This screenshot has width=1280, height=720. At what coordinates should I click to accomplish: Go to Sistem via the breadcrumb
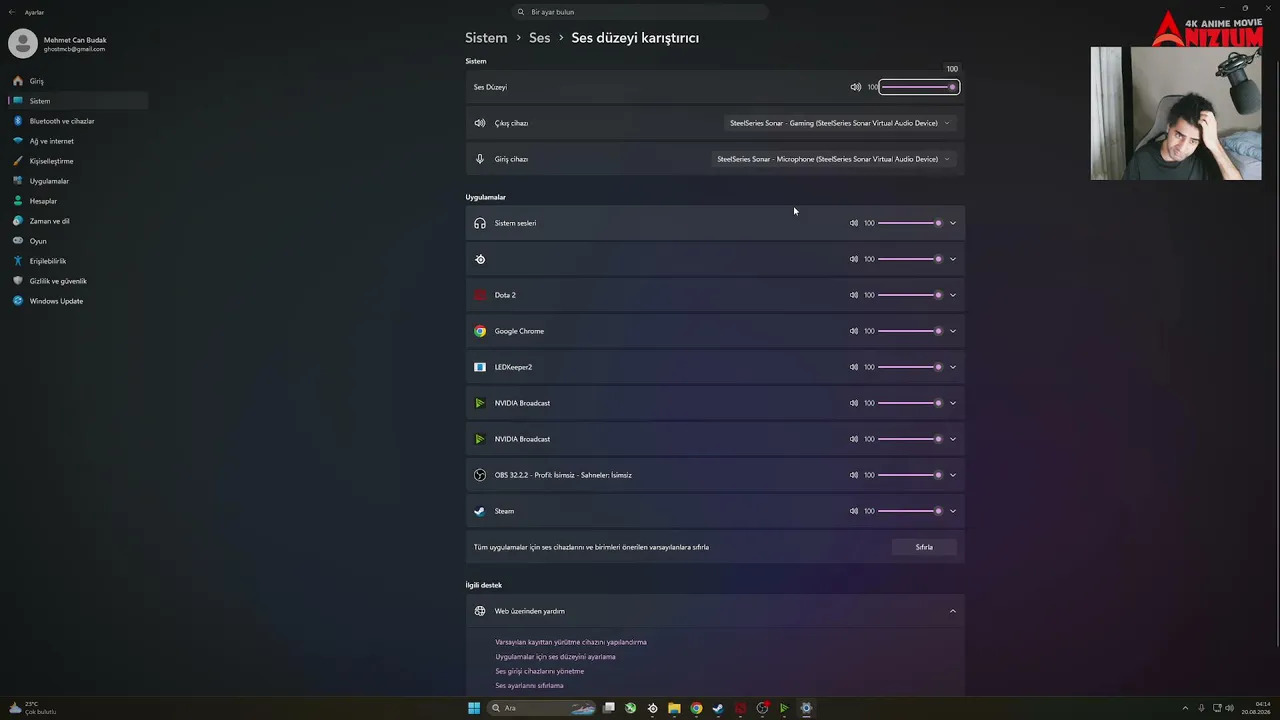tap(486, 38)
